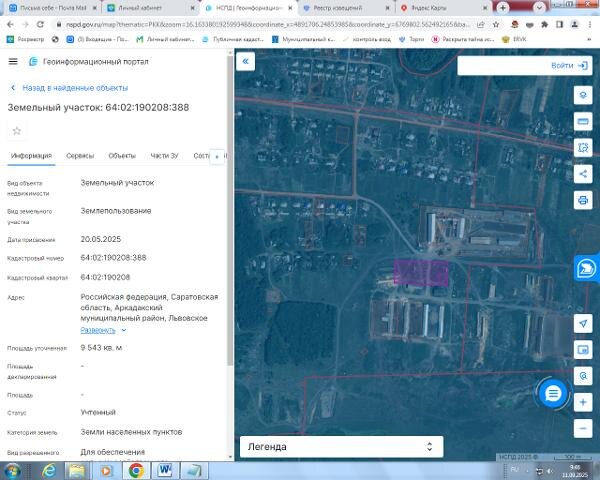Switch to the Объекты tab

tap(122, 156)
